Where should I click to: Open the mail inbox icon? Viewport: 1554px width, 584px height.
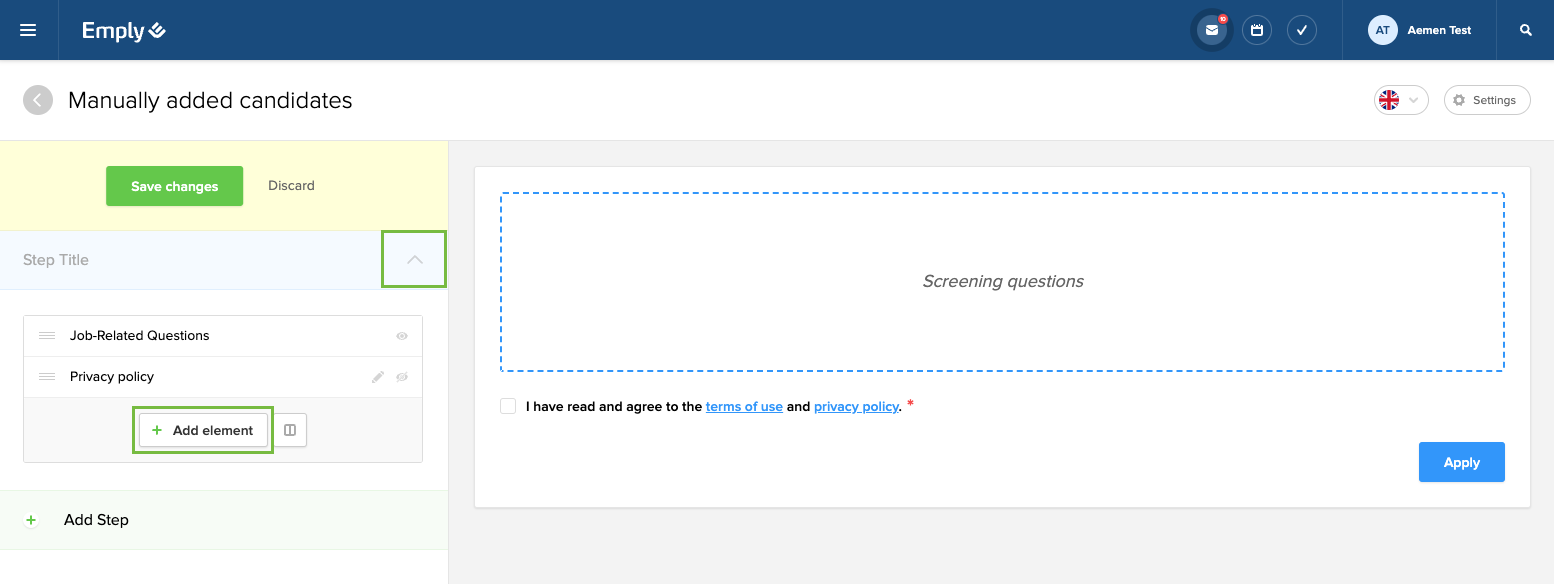pos(1212,30)
